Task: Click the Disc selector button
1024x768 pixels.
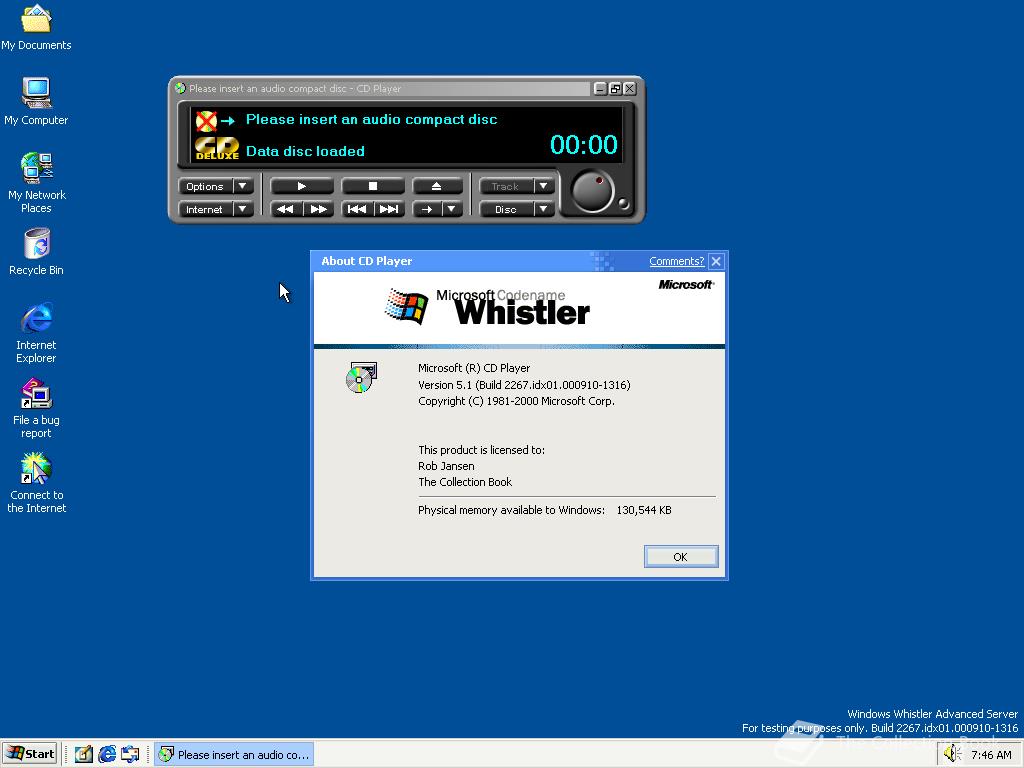Action: 505,209
